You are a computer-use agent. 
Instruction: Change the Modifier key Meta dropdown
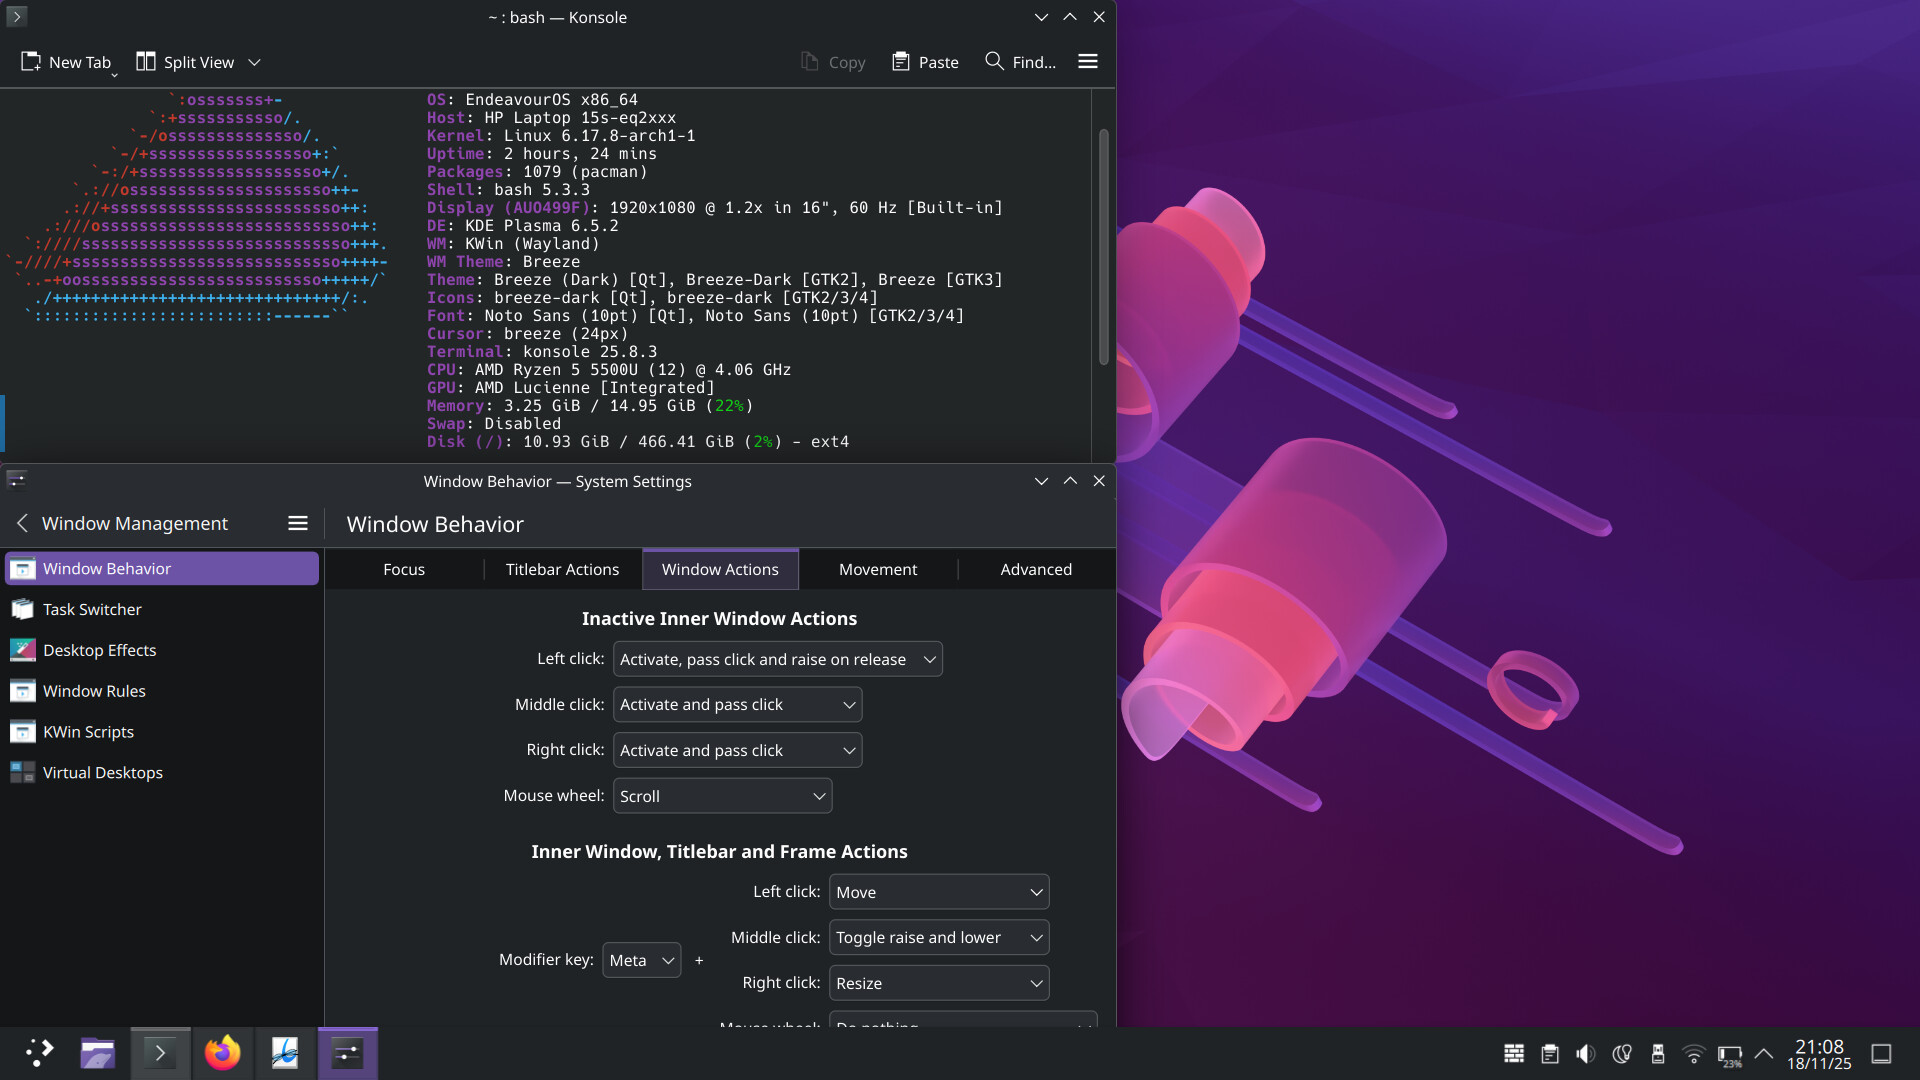point(641,960)
